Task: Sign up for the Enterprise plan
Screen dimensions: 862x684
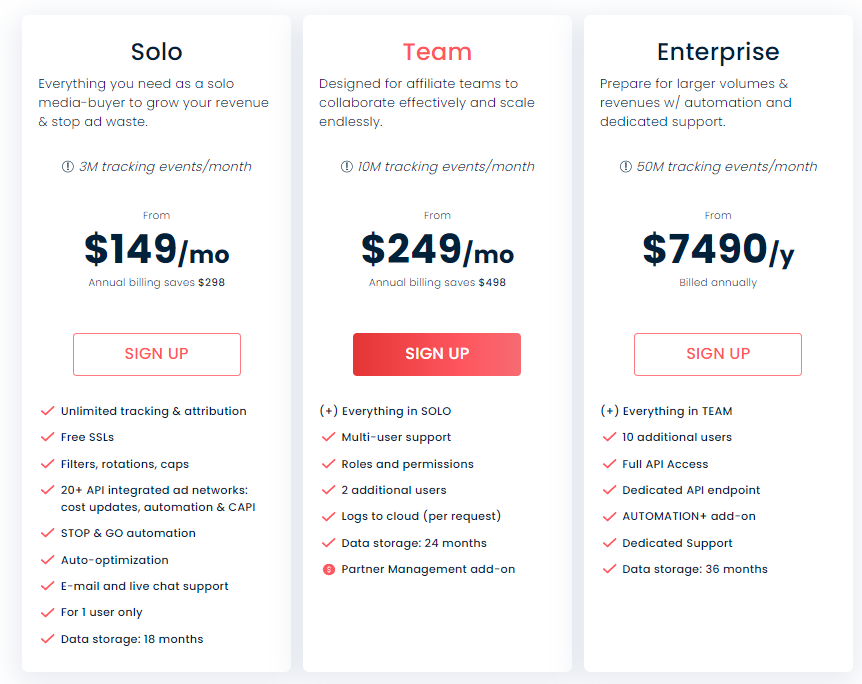Action: point(718,354)
